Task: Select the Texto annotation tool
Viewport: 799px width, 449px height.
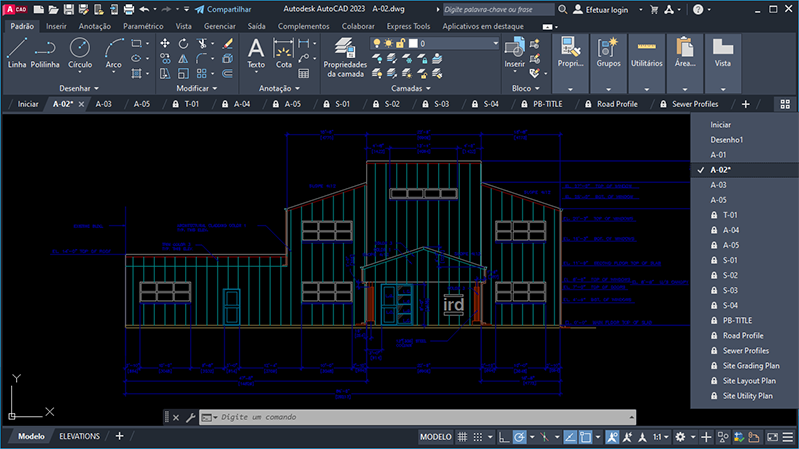Action: tap(256, 54)
